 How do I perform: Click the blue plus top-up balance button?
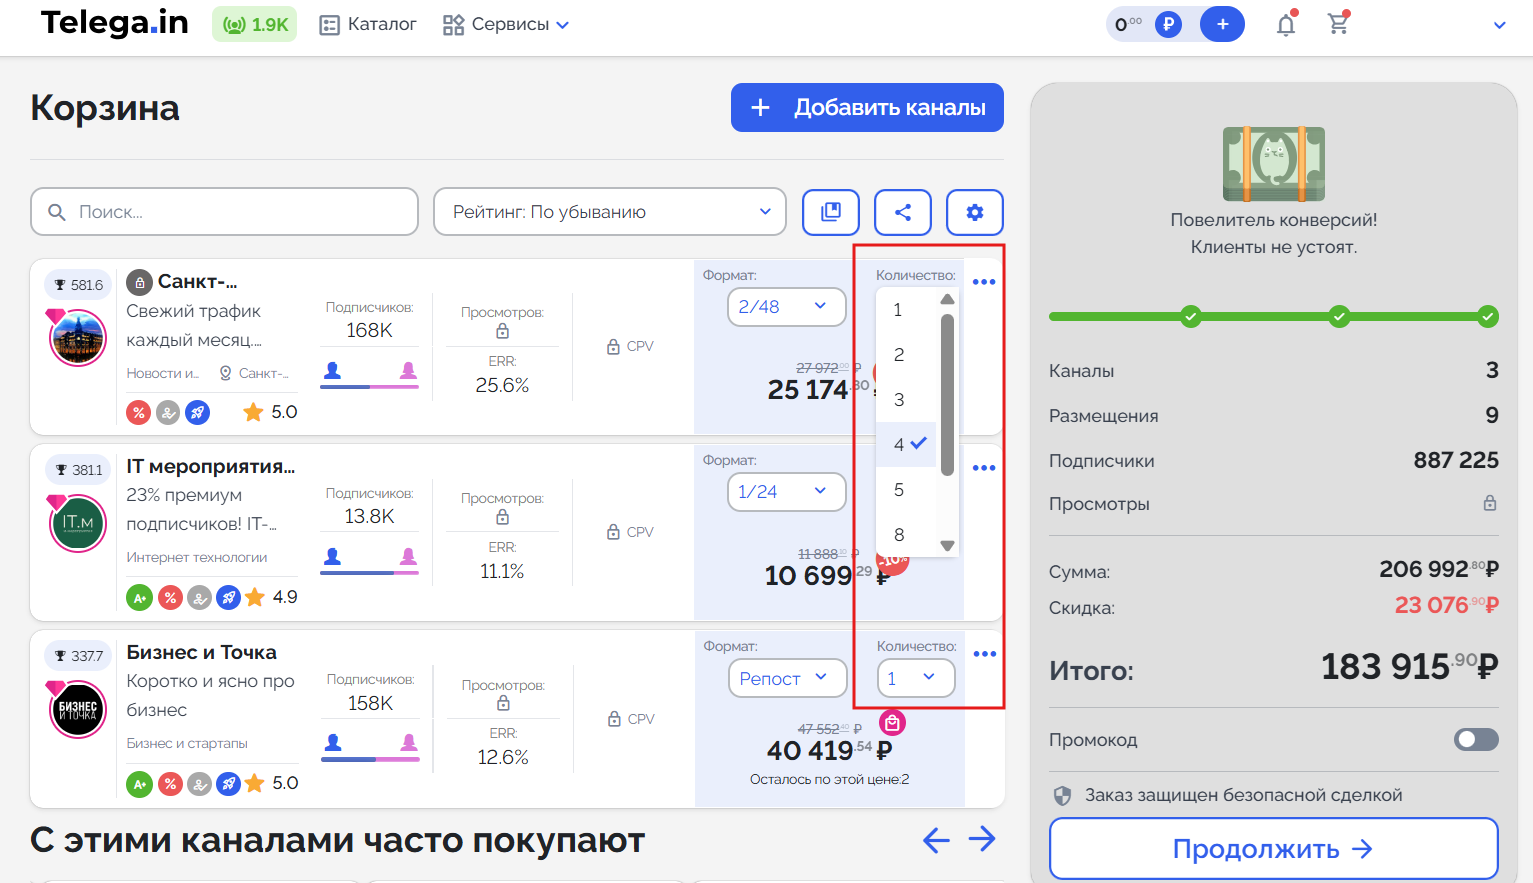1222,24
